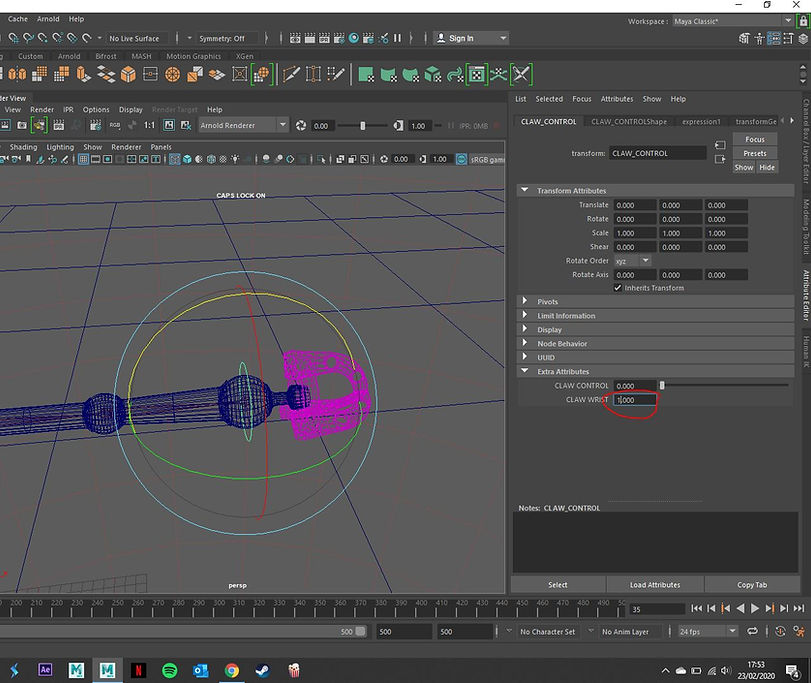The height and width of the screenshot is (683, 811).
Task: Toggle the Inherits Transform checkbox
Action: pos(618,288)
